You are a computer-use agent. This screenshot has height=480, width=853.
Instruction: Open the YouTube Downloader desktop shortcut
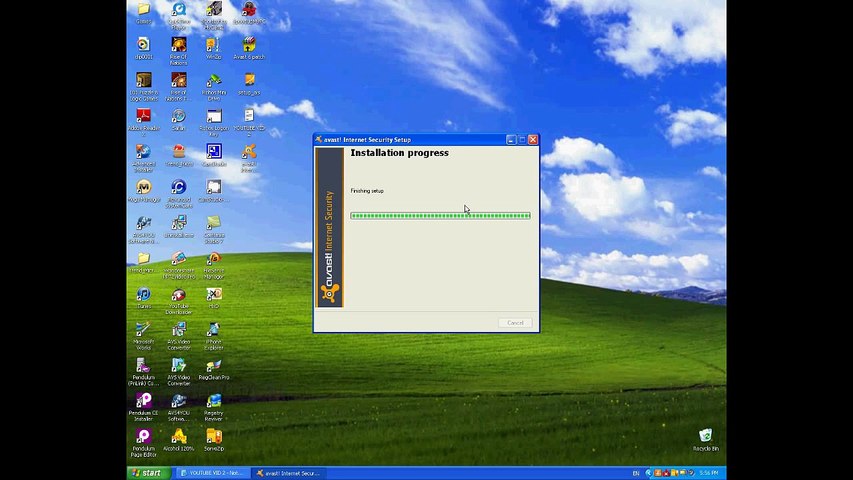(x=178, y=300)
